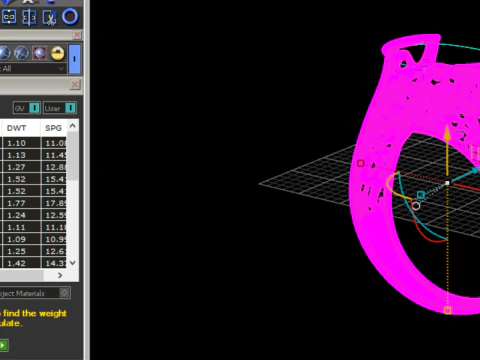Screen dimensions: 480x360
Task: Select the DWT cell showing 1.10
Action: [x=21, y=143]
